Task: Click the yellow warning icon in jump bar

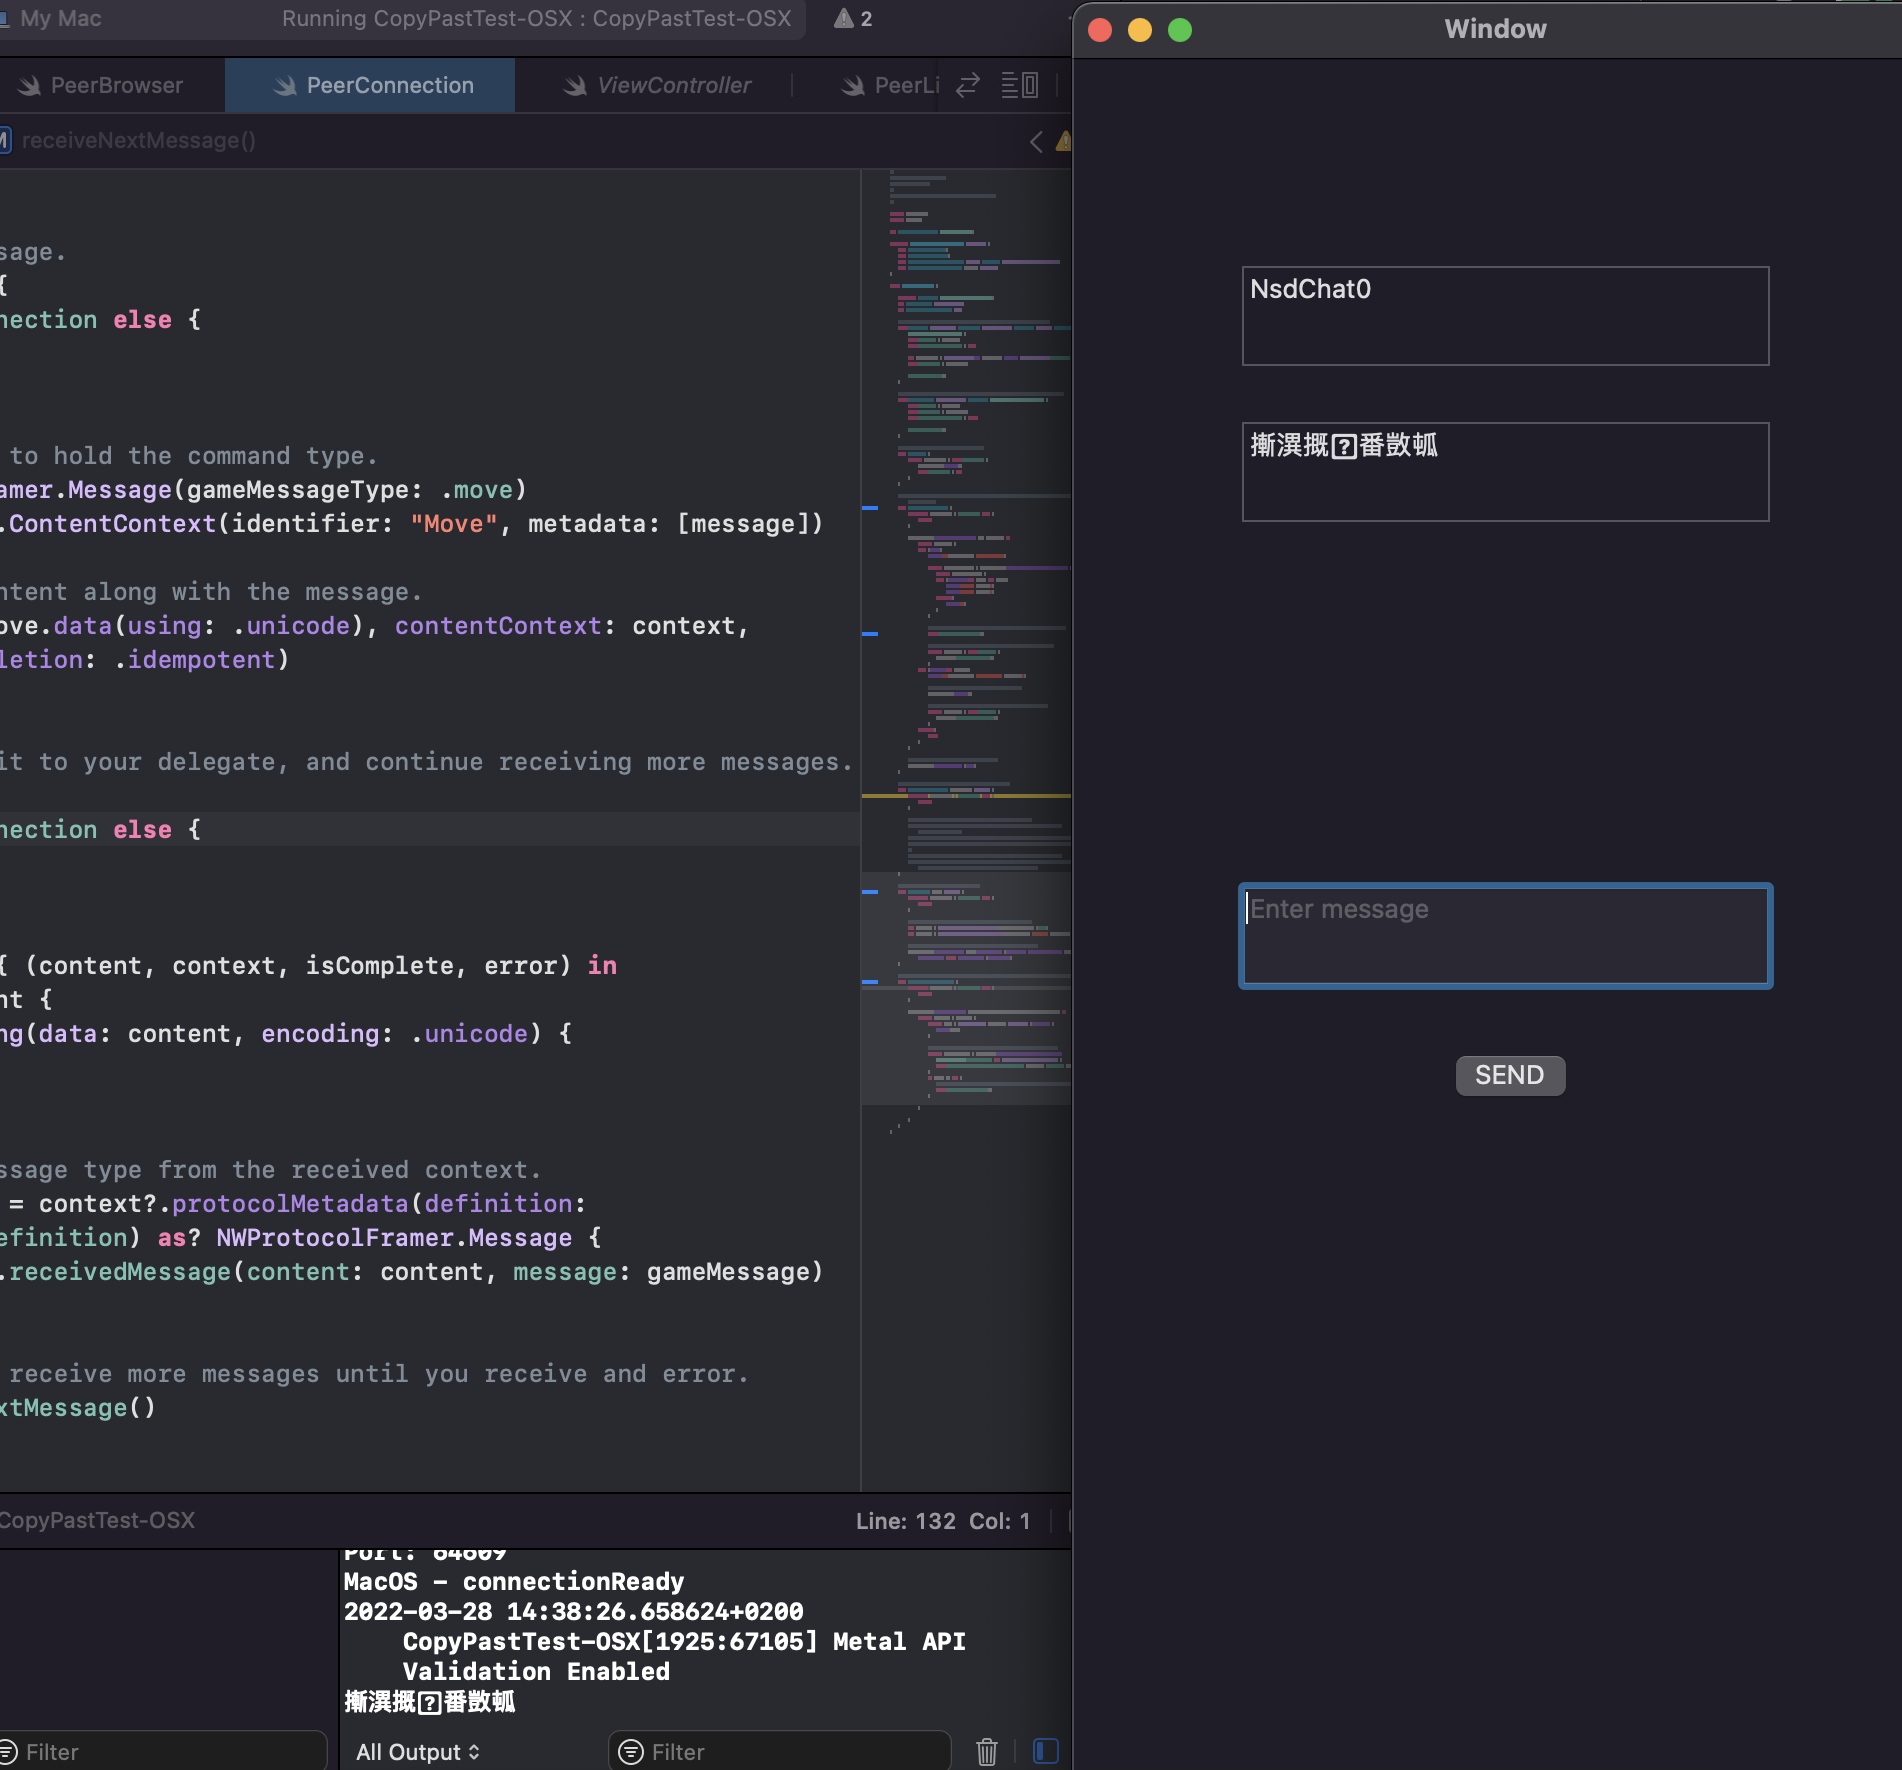Action: pyautogui.click(x=1063, y=141)
